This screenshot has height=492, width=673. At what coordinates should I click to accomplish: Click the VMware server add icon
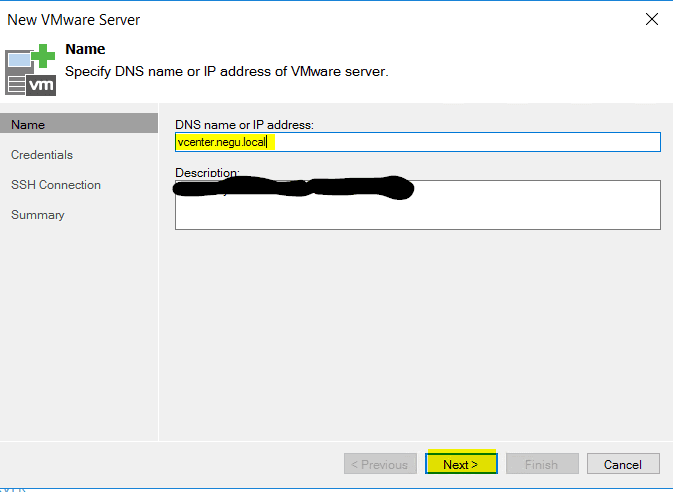click(30, 70)
